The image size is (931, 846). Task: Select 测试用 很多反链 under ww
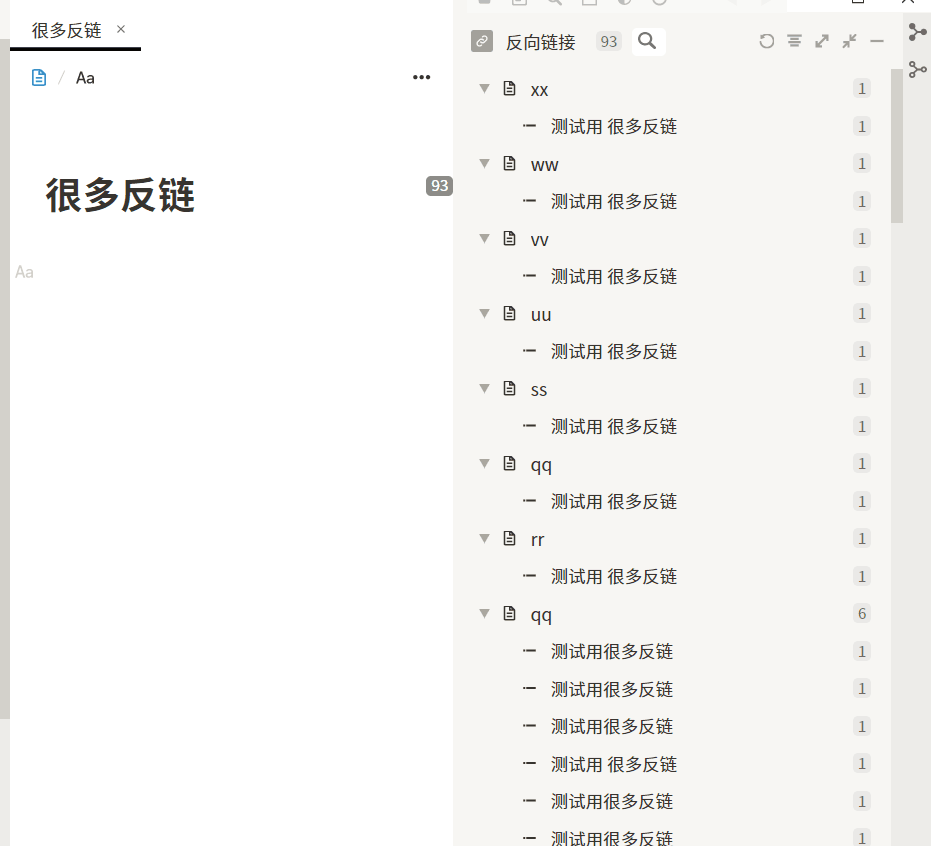pos(614,201)
